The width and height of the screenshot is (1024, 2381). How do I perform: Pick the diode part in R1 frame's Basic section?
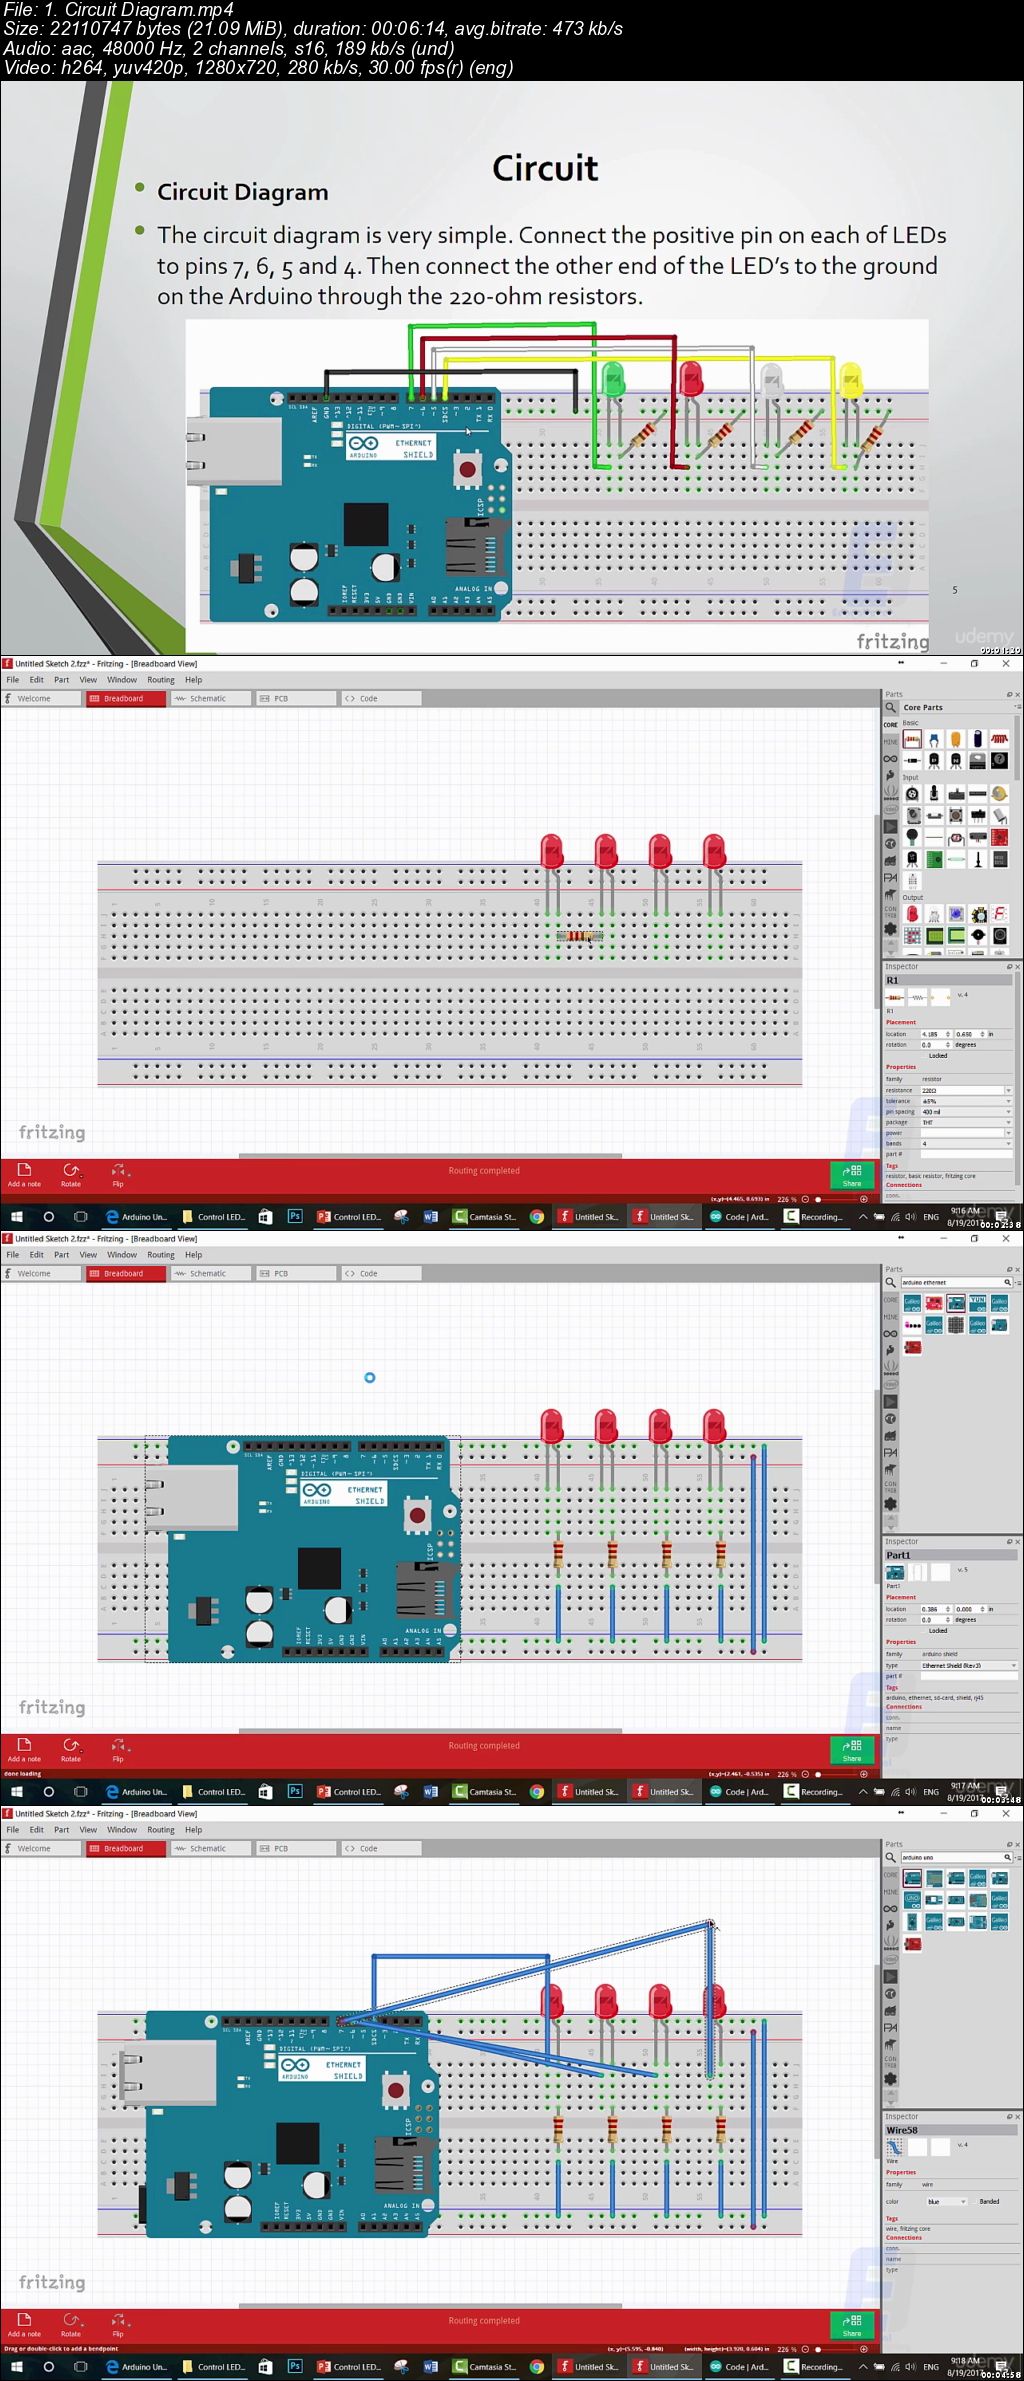click(x=912, y=760)
